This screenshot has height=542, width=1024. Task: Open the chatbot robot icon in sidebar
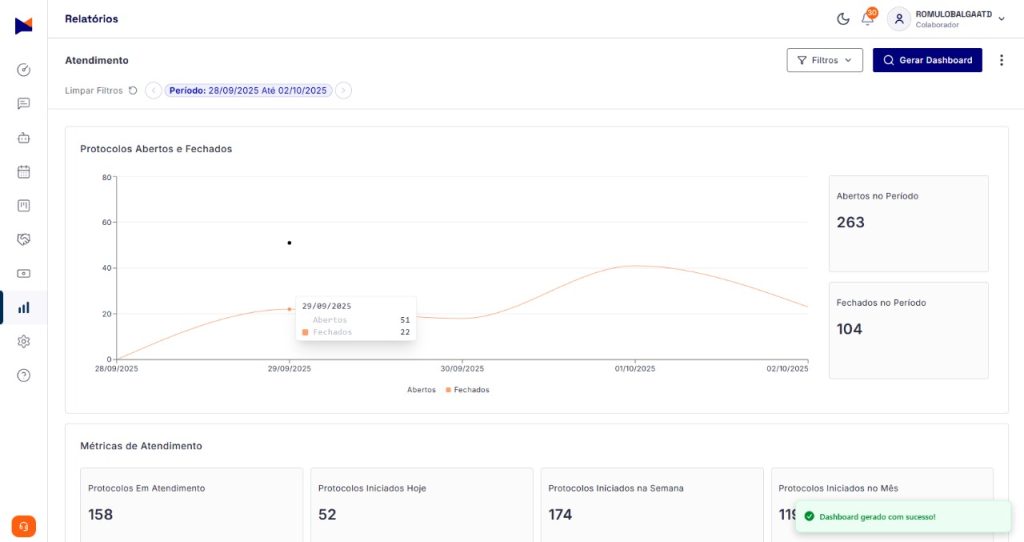[24, 138]
